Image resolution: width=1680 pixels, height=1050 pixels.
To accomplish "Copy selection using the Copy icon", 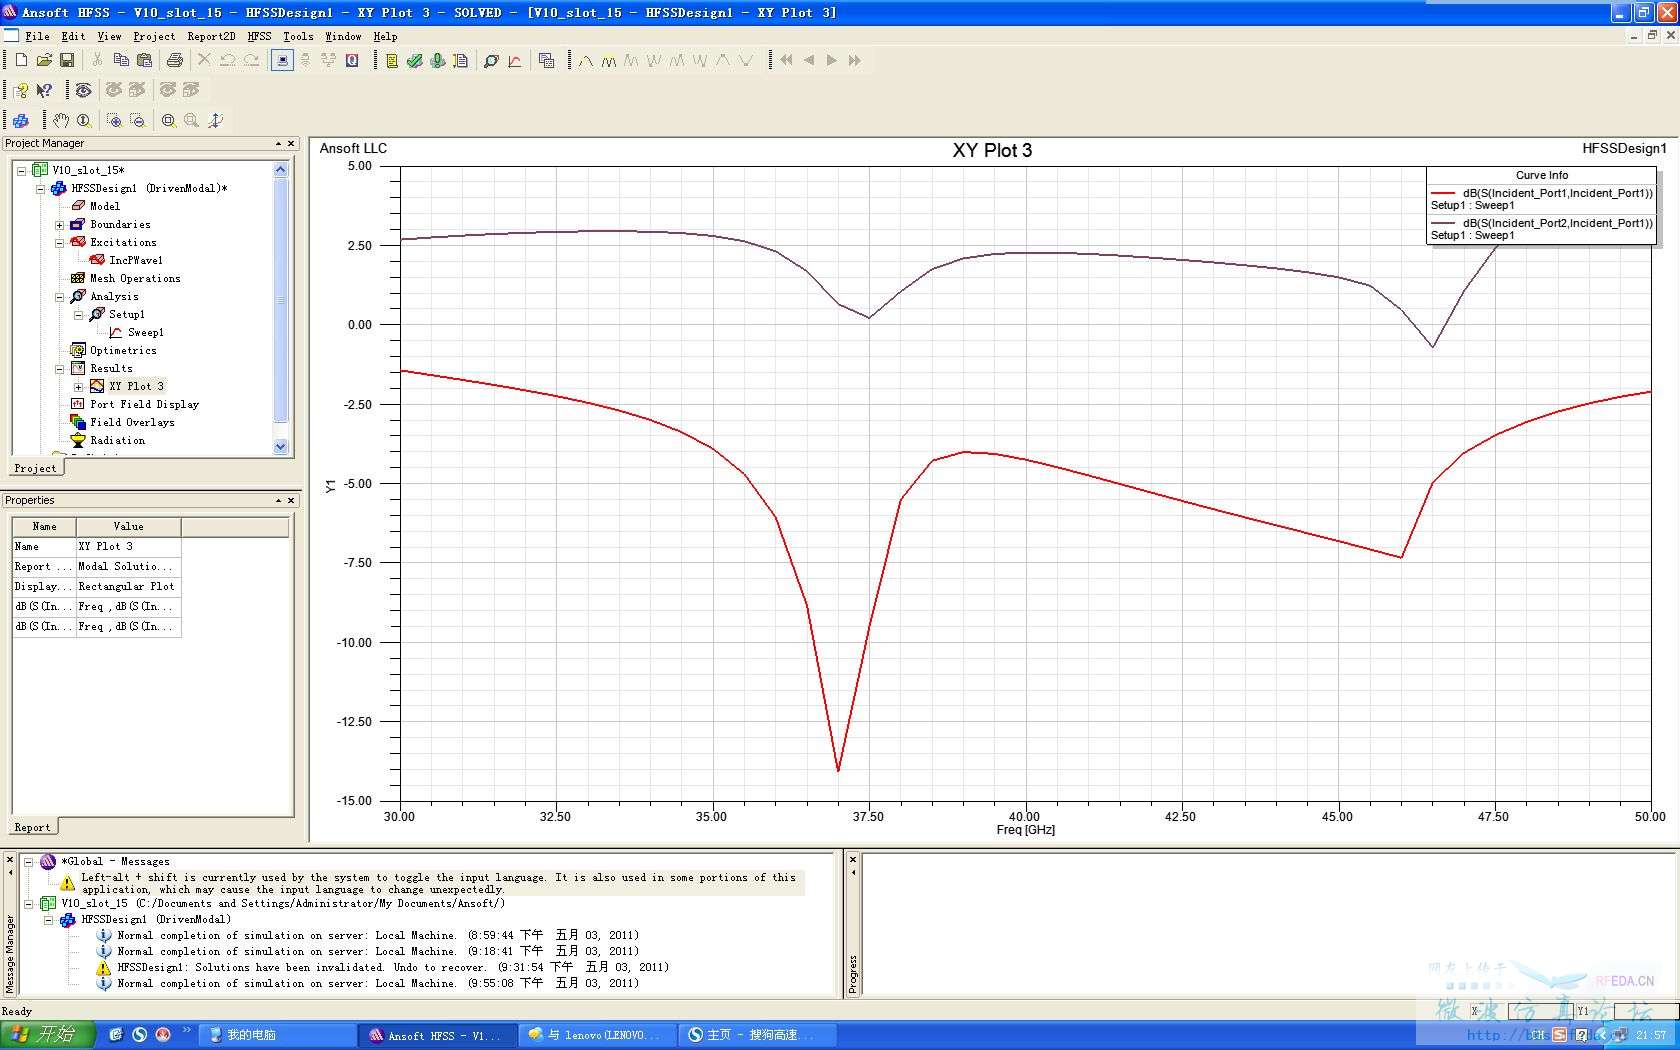I will click(x=121, y=60).
